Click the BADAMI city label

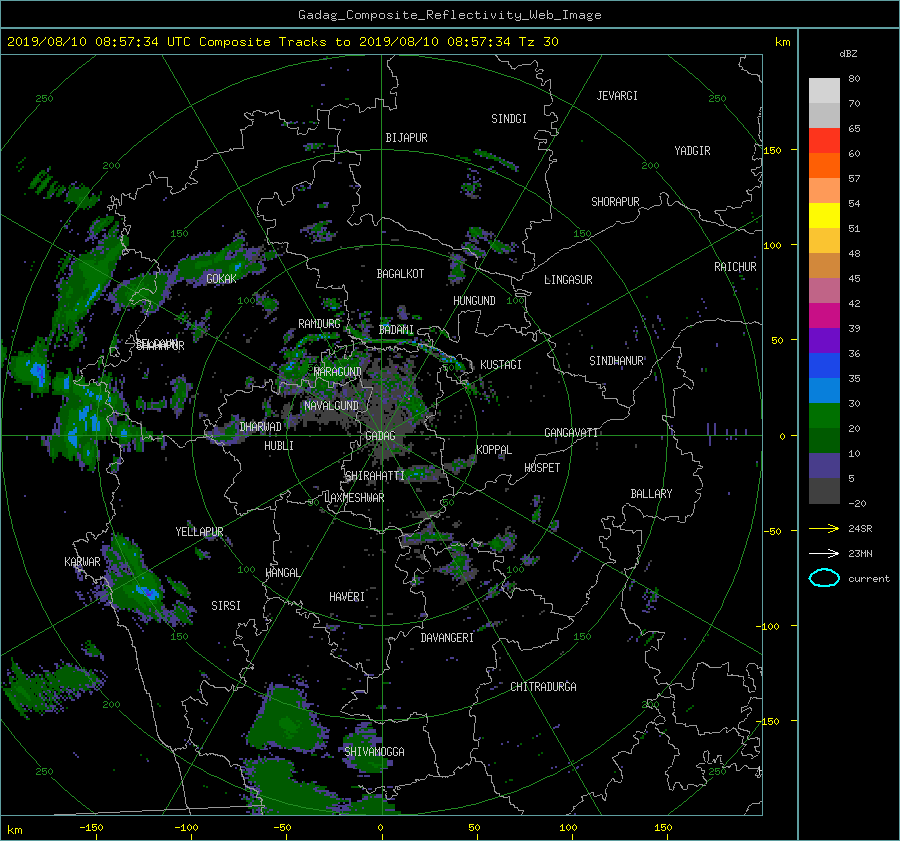pos(396,330)
